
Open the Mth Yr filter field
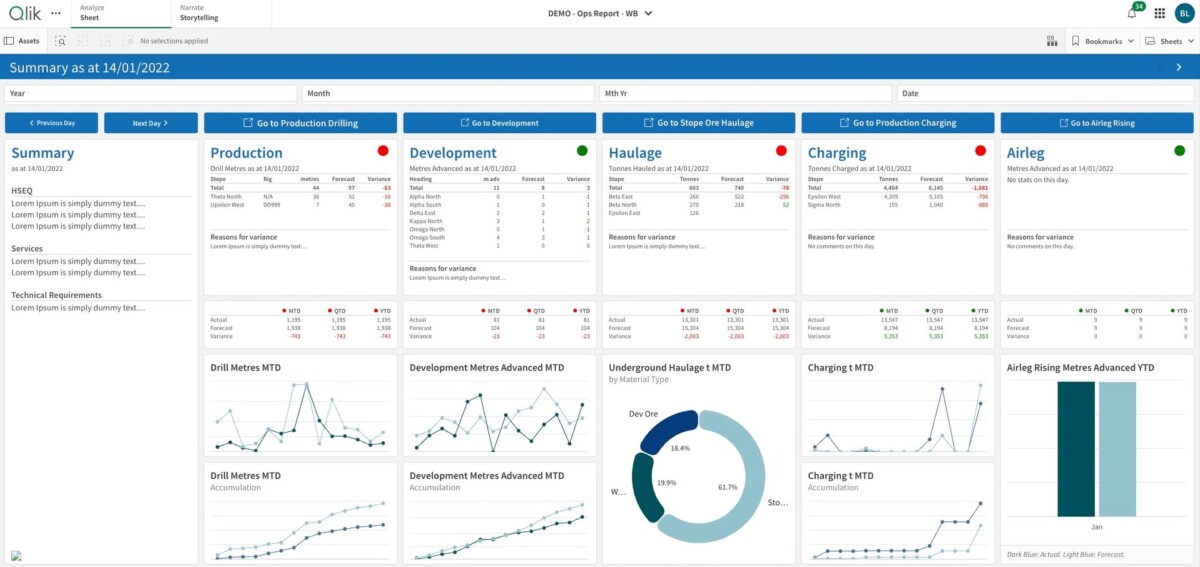click(x=745, y=93)
